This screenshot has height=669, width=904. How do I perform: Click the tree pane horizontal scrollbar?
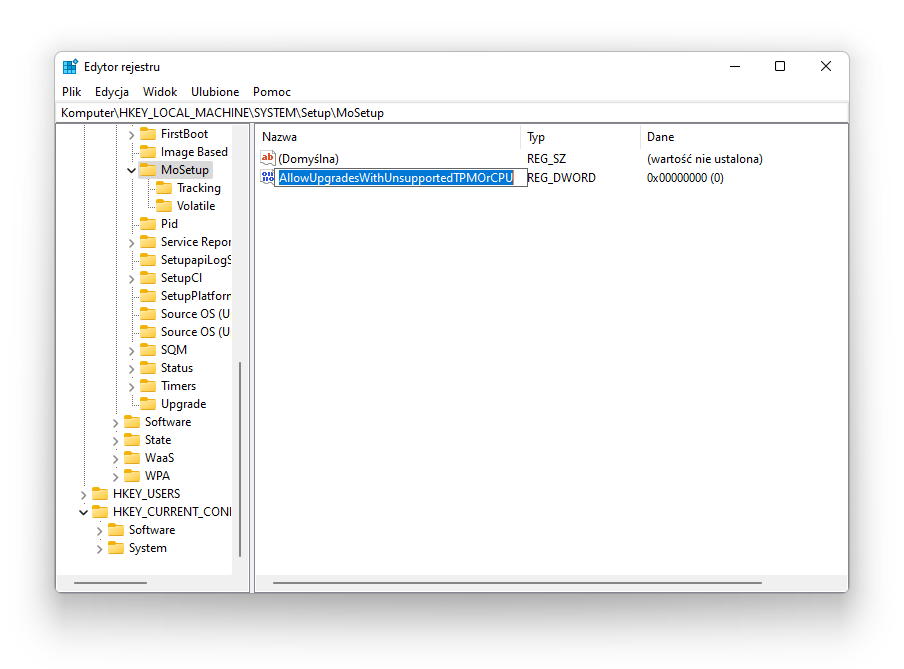pyautogui.click(x=110, y=583)
